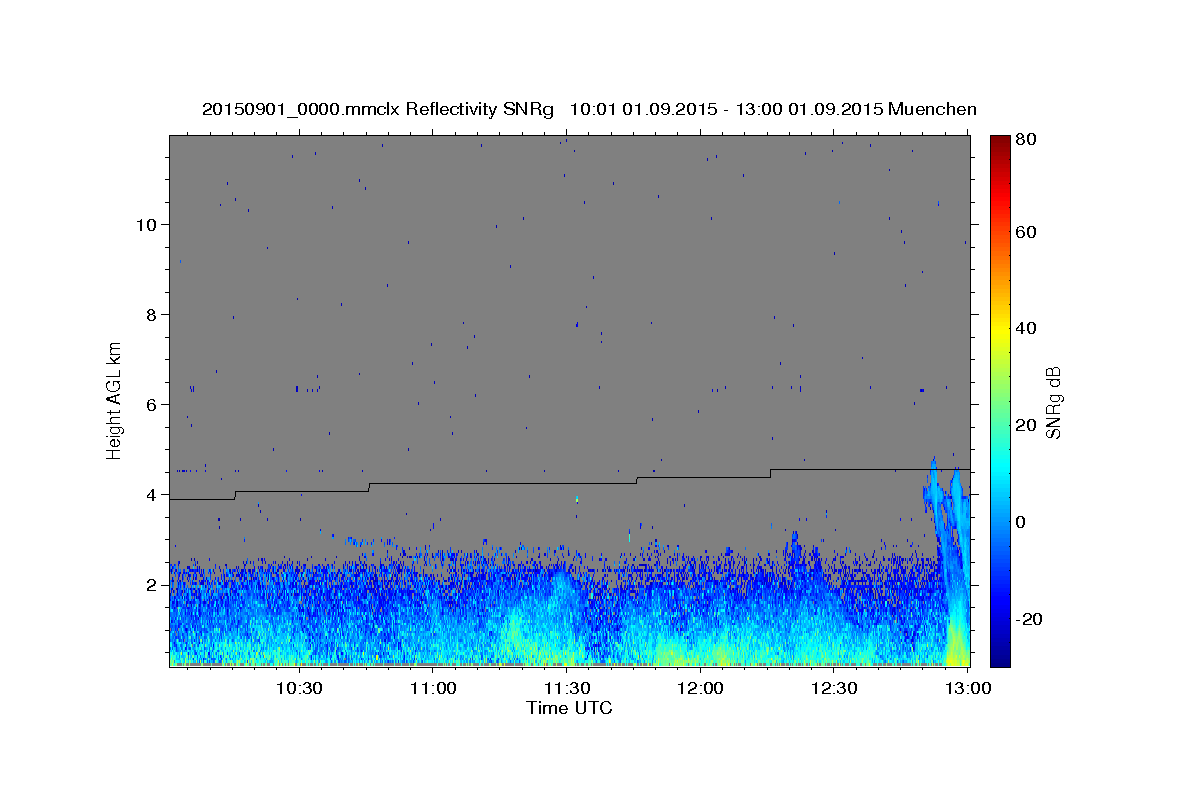This screenshot has height=800, width=1200.
Task: Click the 13:00 time tick label
Action: pyautogui.click(x=968, y=689)
